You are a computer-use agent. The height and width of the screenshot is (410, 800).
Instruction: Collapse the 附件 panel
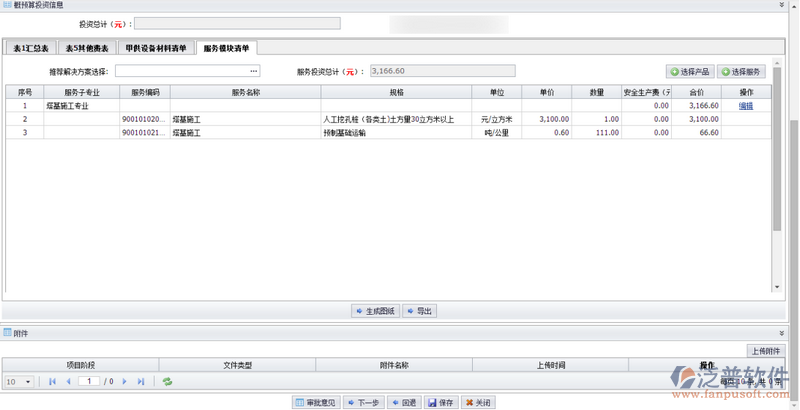point(782,333)
